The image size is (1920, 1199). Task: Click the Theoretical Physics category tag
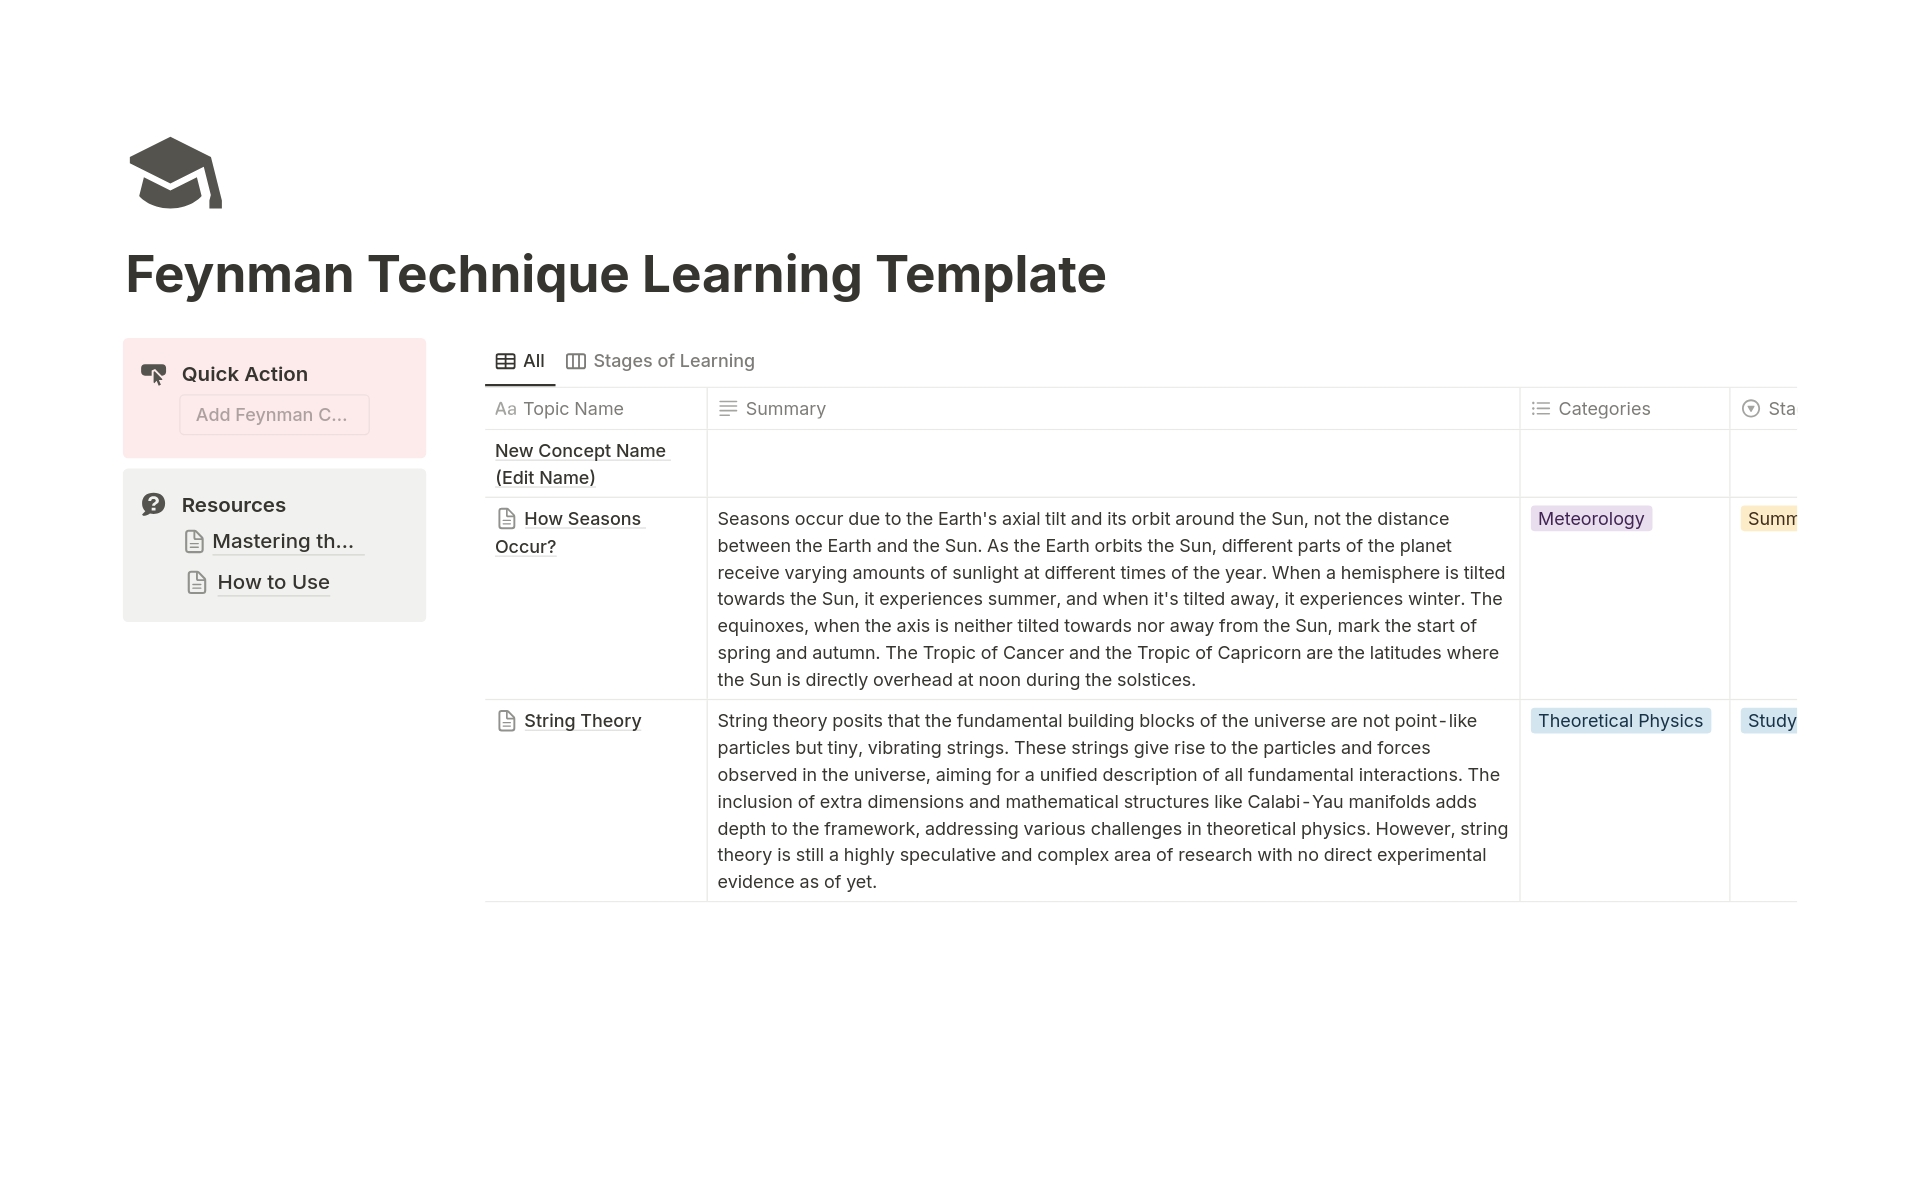1619,720
